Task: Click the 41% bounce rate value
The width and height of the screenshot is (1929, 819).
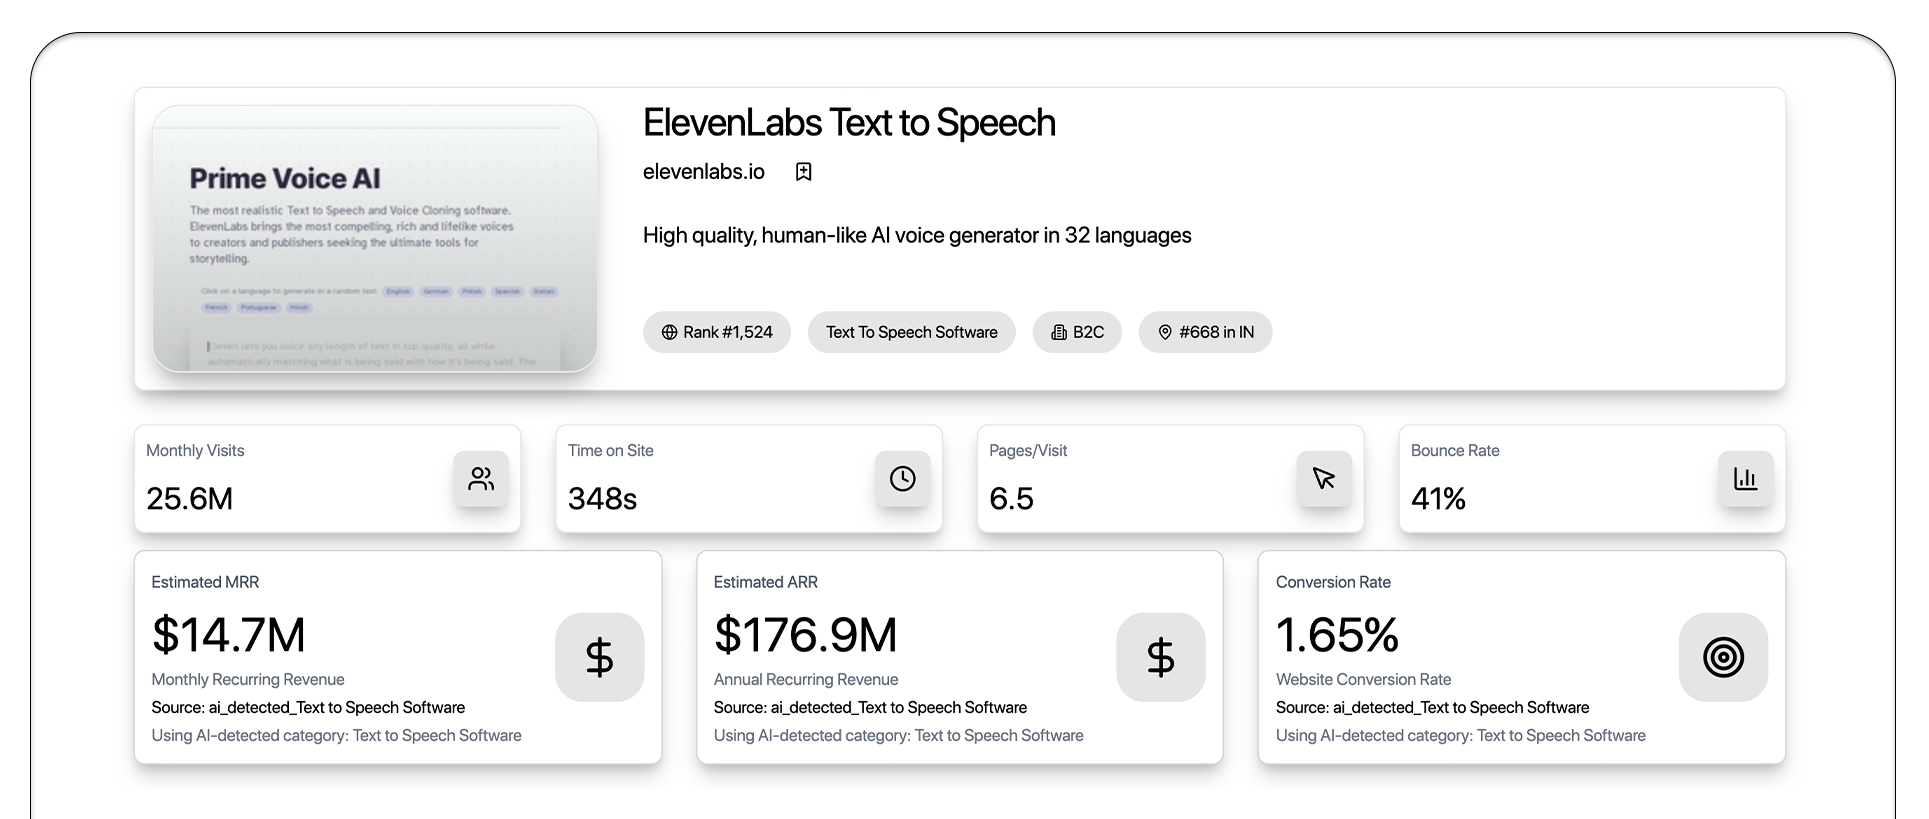Action: pos(1437,498)
